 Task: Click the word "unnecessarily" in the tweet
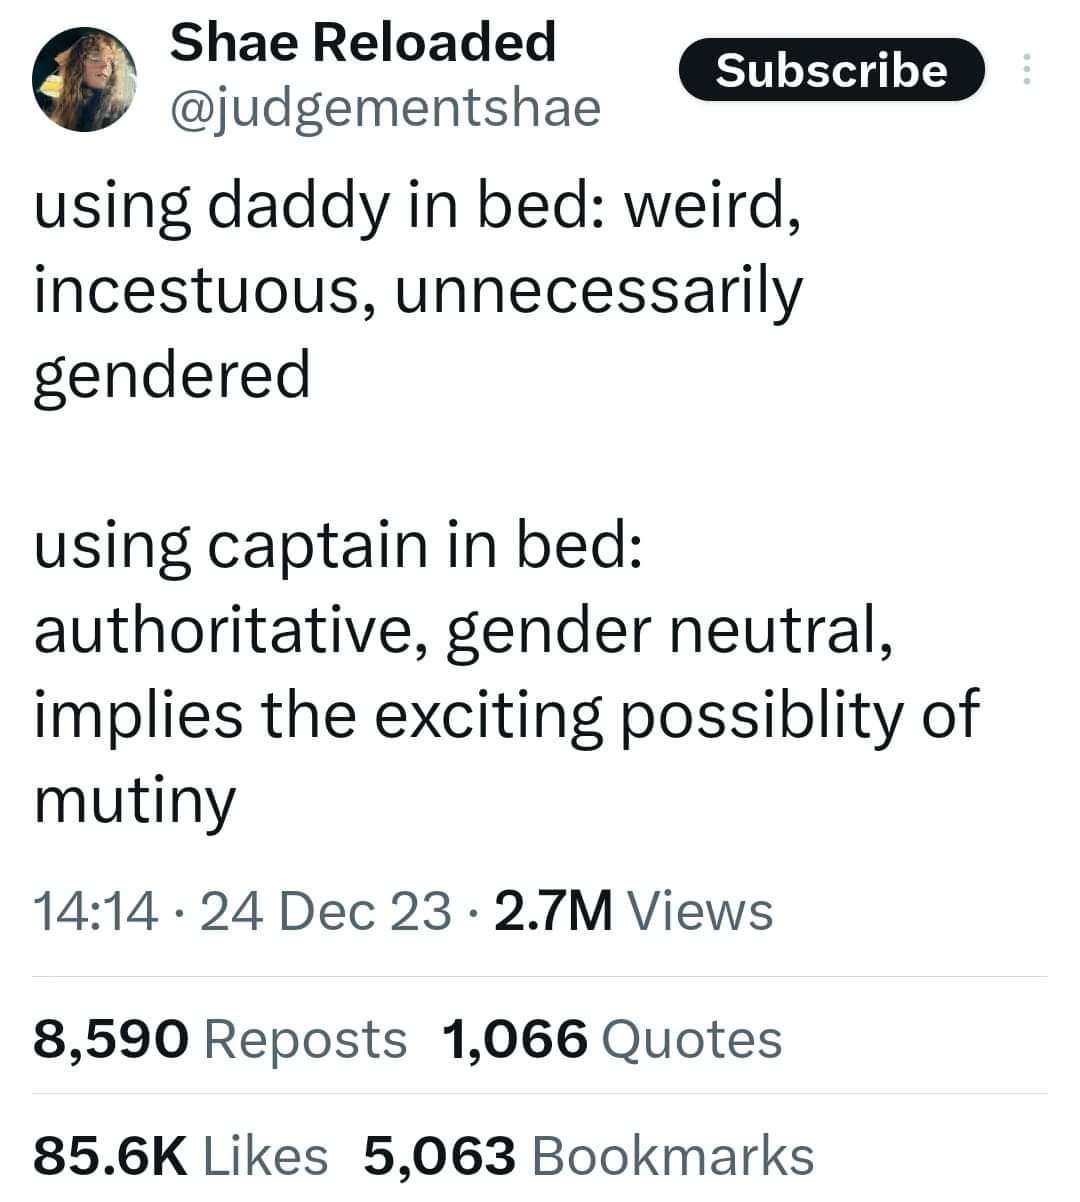599,293
